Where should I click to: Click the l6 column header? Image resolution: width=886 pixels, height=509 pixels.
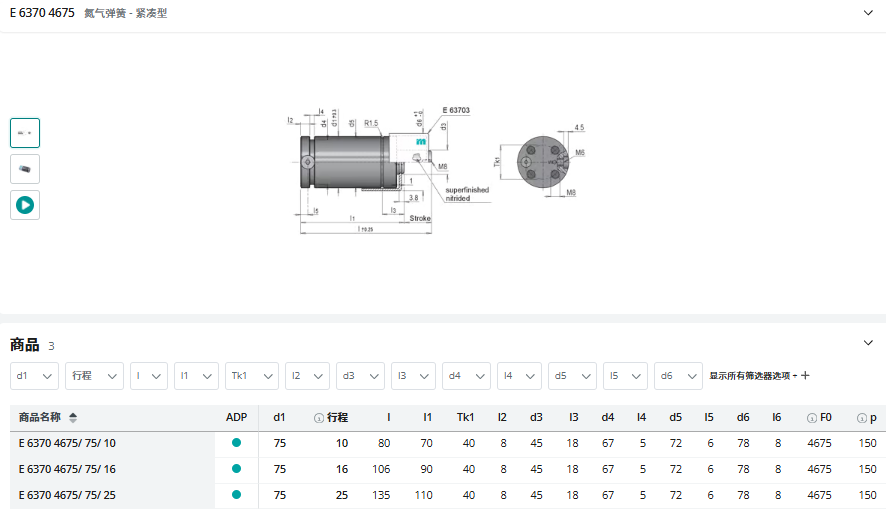point(776,417)
